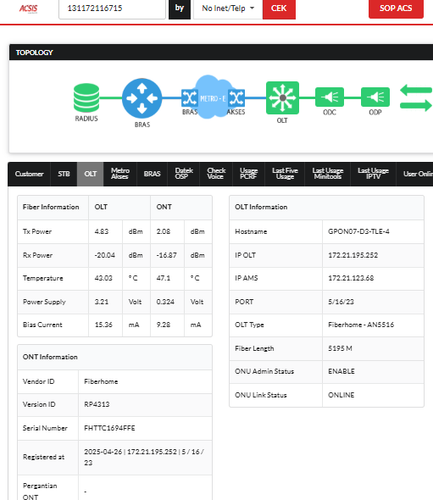Click the red CEK button
Image resolution: width=433 pixels, height=500 pixels.
click(279, 8)
